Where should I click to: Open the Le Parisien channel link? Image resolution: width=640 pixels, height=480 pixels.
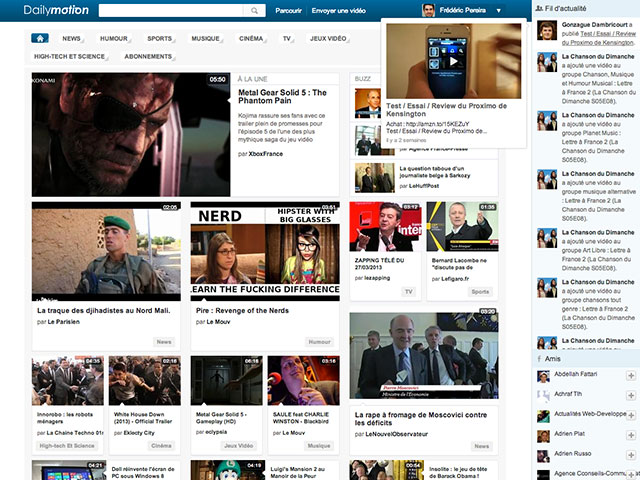tap(64, 322)
